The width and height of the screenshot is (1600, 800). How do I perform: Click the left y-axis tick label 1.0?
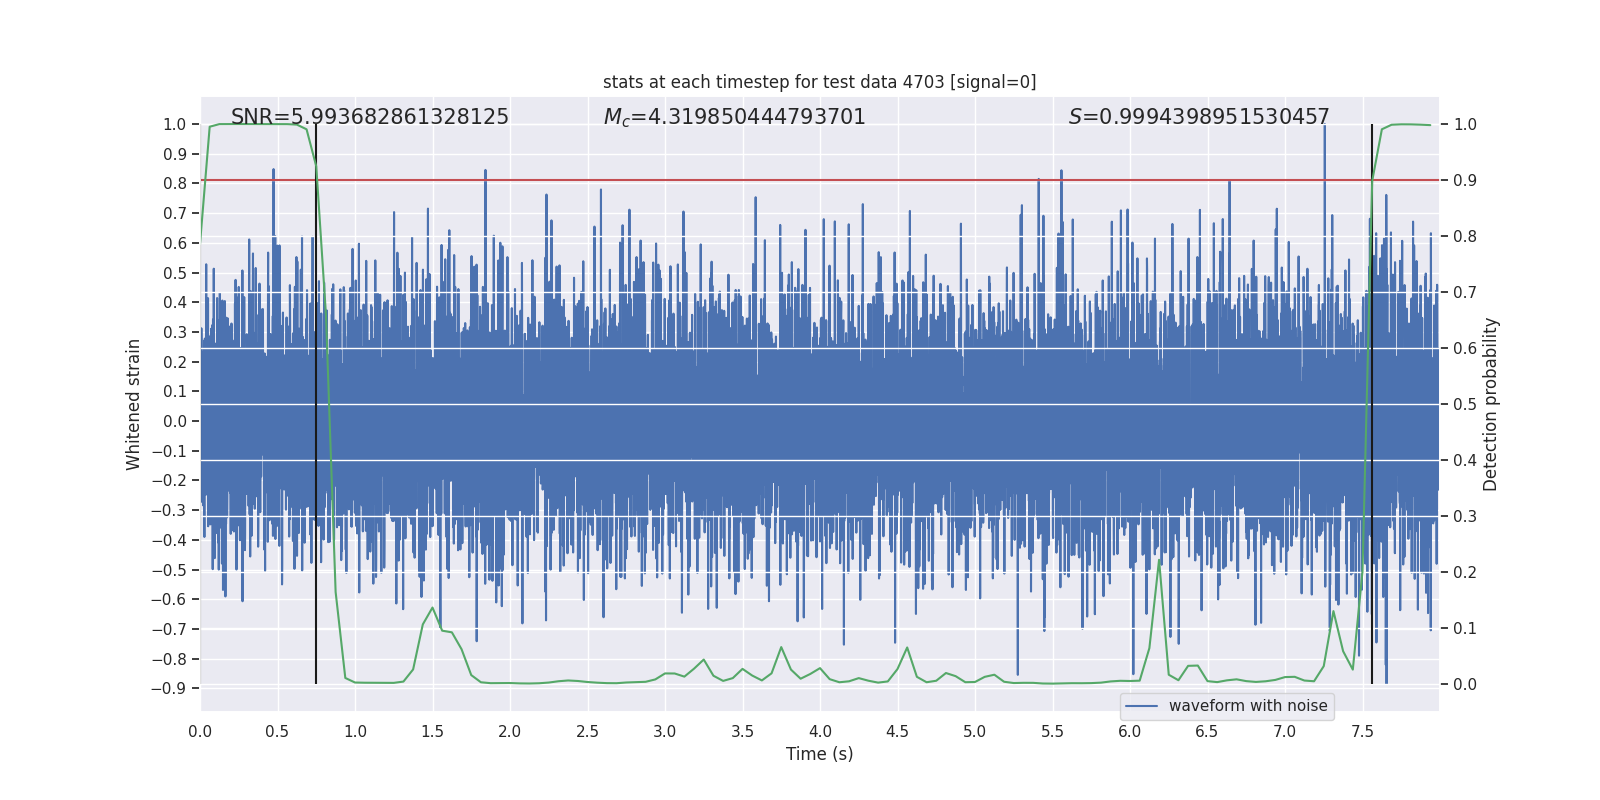(175, 124)
